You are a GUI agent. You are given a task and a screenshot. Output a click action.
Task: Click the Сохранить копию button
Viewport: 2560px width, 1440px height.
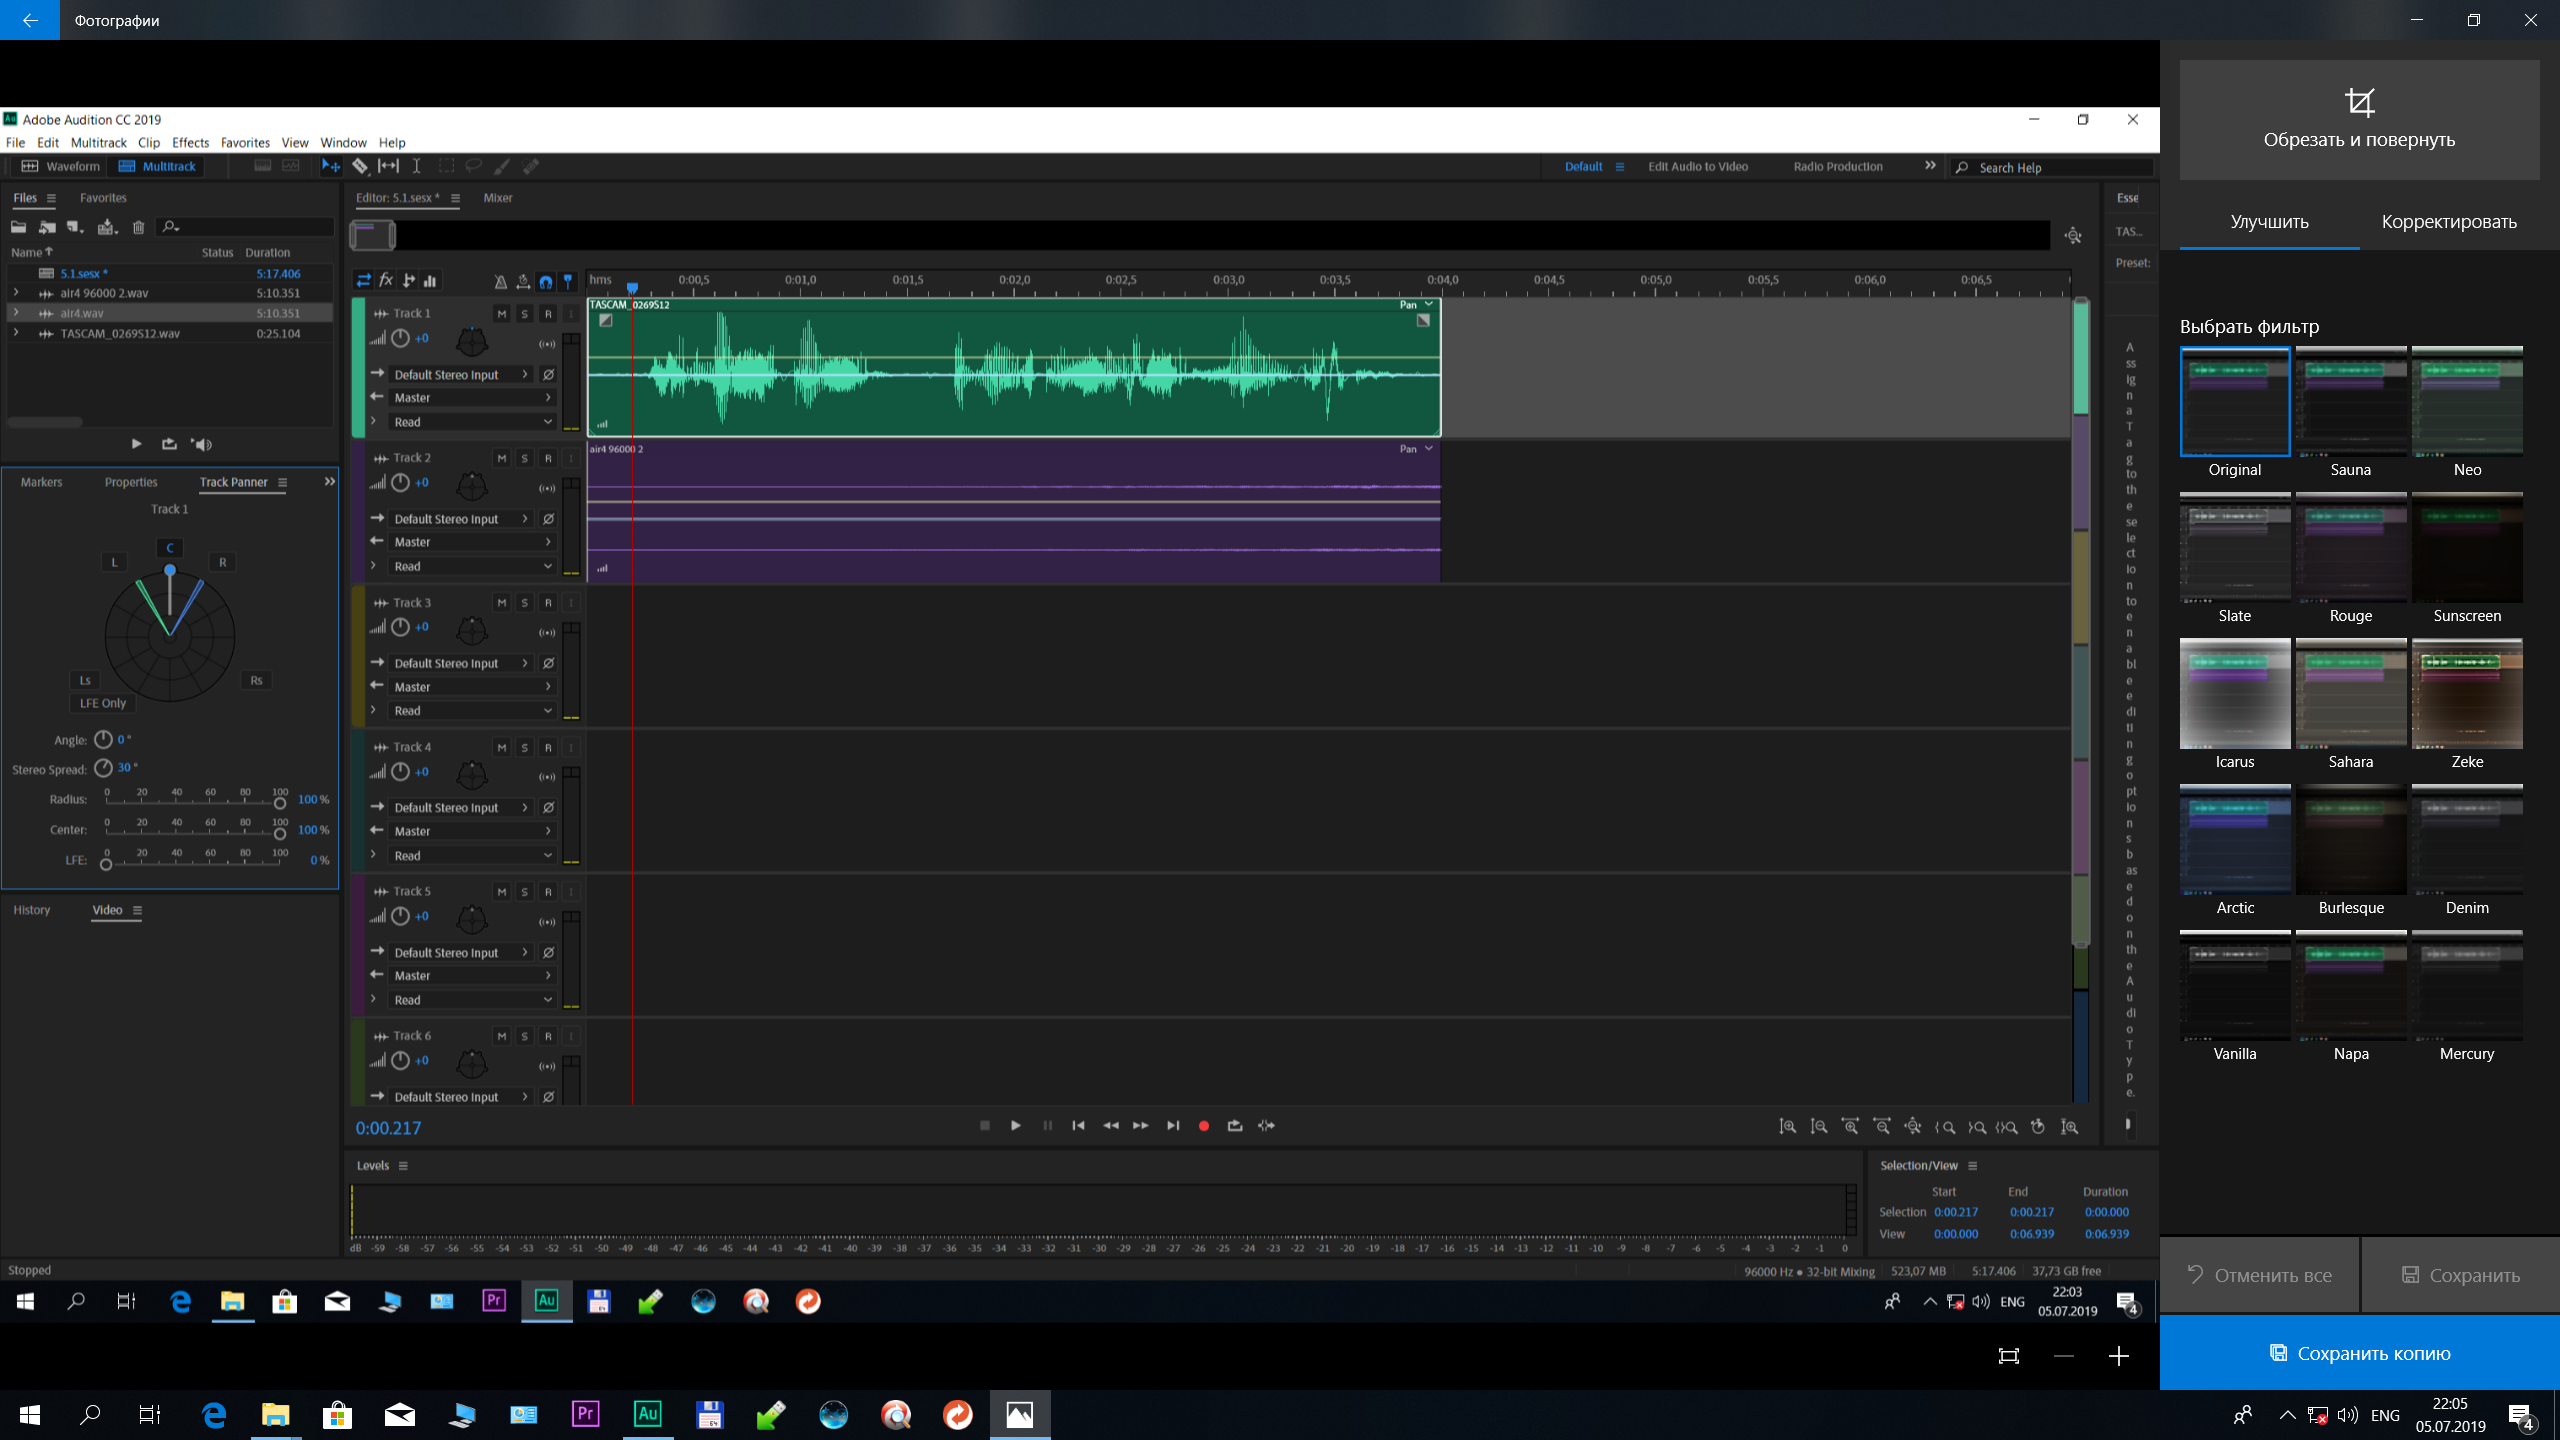[2359, 1353]
